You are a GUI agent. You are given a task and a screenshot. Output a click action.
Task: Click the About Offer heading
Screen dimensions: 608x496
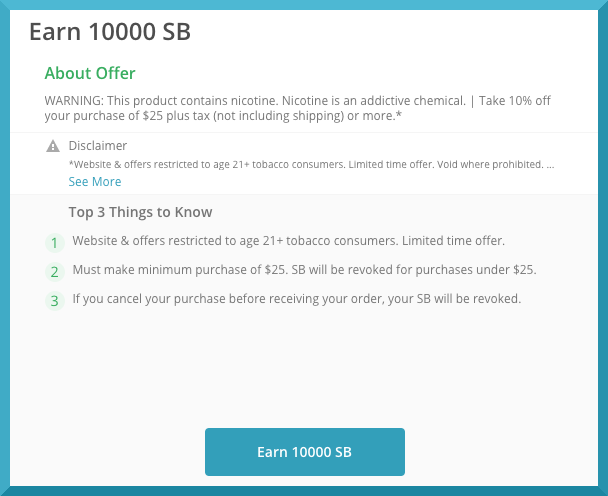coord(90,73)
